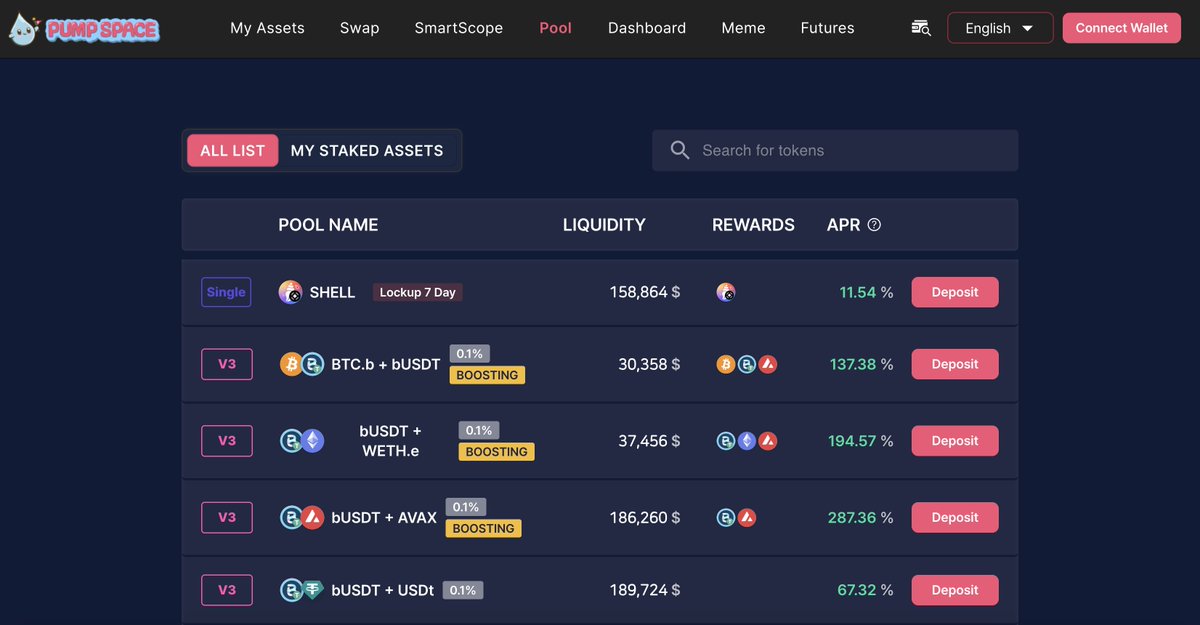Click the magnifier icon in the search field
The width and height of the screenshot is (1200, 625).
(x=680, y=151)
